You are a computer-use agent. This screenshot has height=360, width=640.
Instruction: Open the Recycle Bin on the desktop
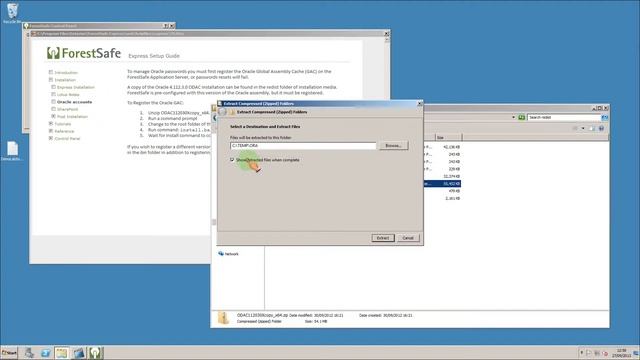click(x=12, y=13)
